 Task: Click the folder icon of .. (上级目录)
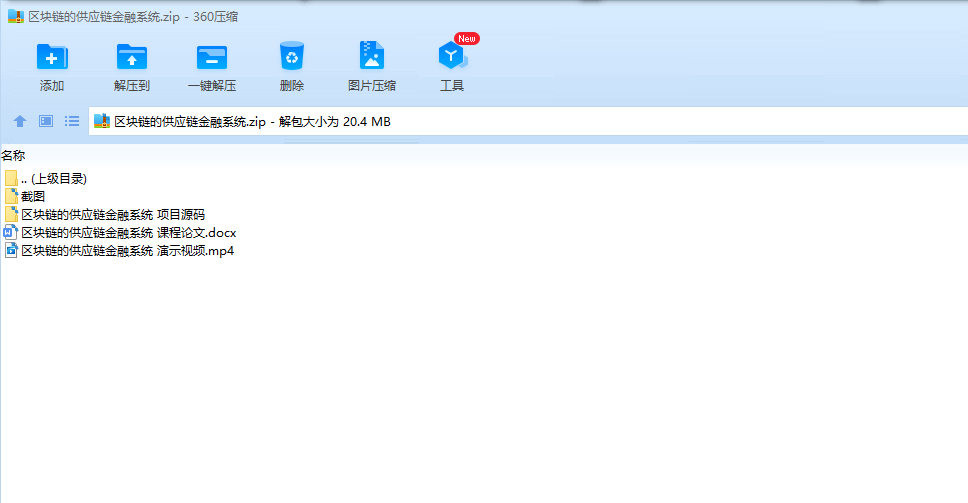click(x=11, y=178)
